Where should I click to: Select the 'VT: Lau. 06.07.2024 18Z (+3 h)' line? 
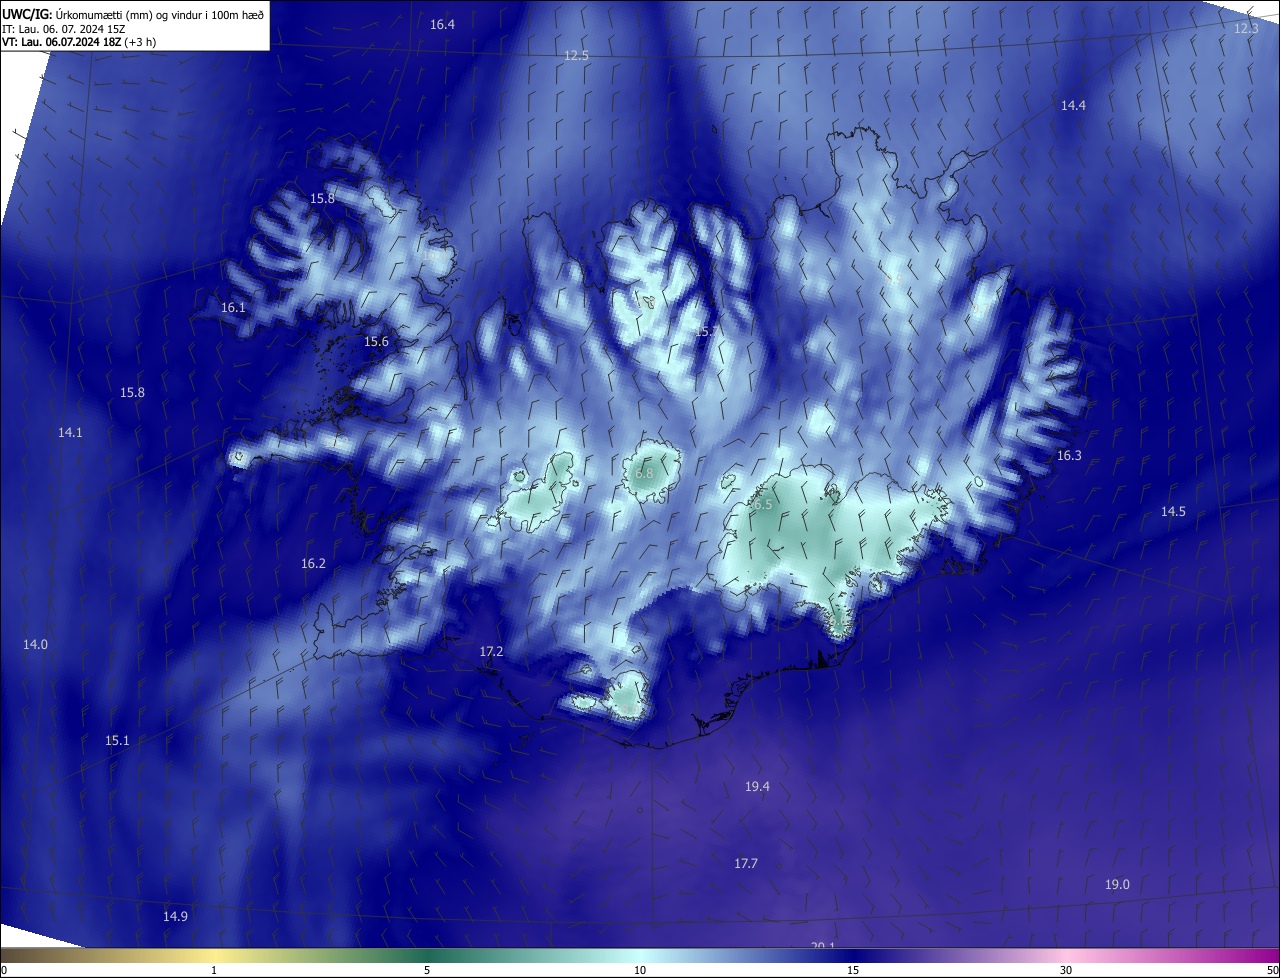pyautogui.click(x=79, y=42)
